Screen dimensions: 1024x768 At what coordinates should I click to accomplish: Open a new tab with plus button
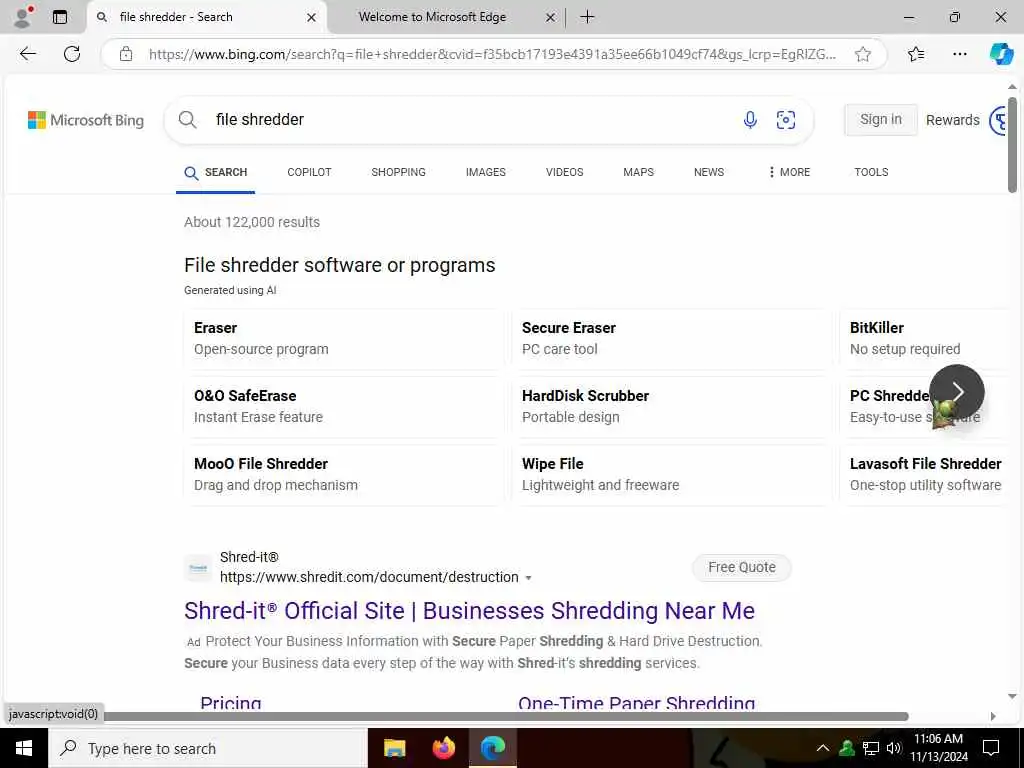[x=587, y=17]
